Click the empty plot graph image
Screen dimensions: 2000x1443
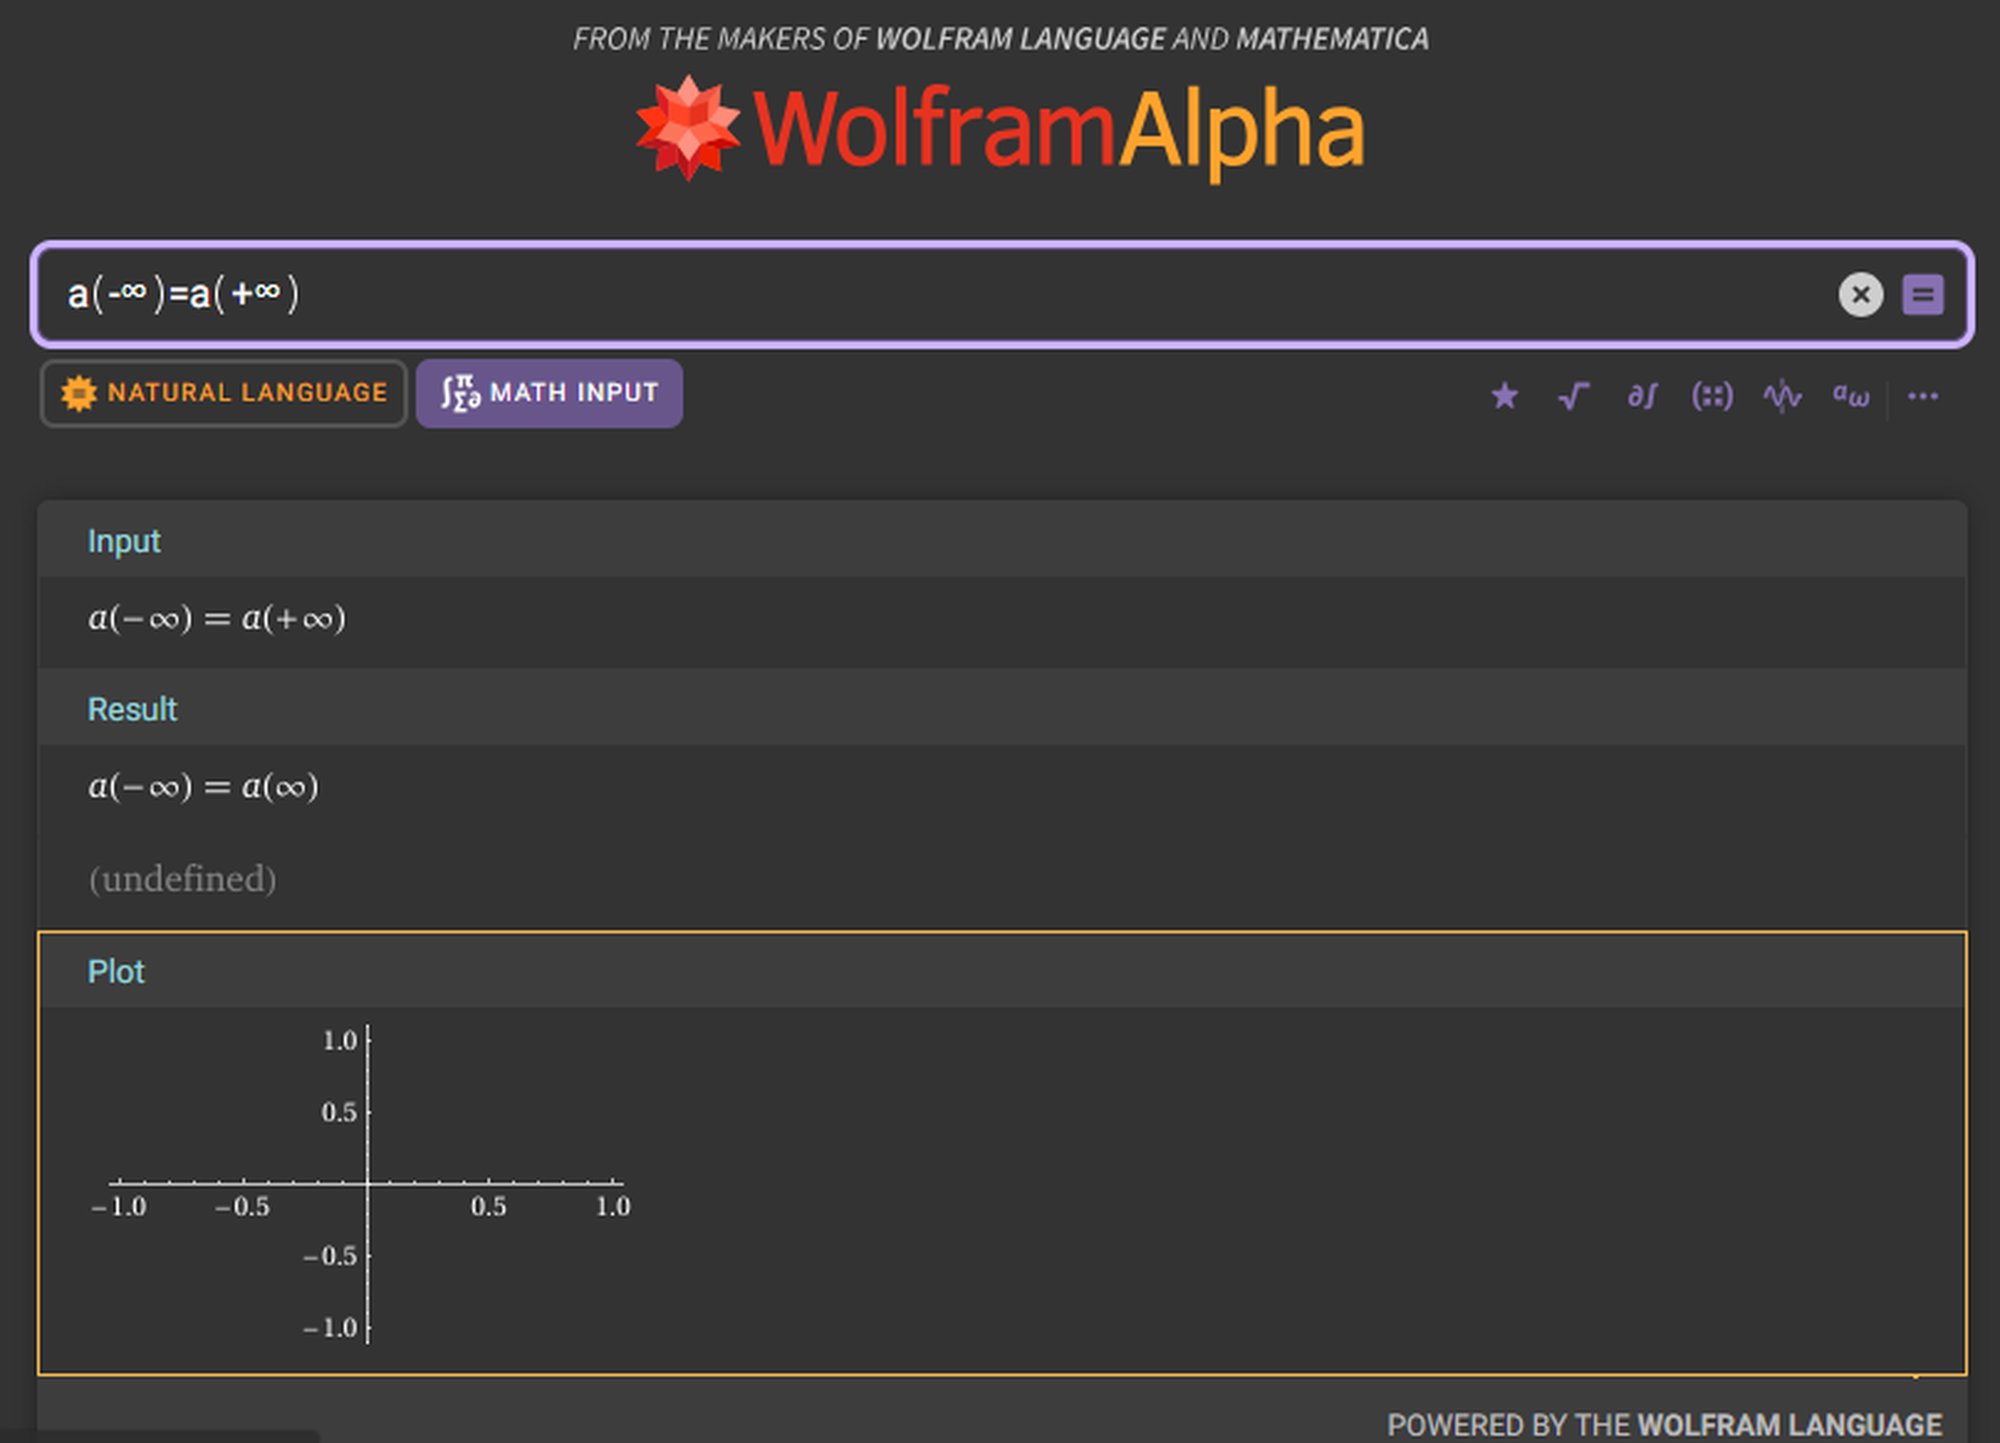coord(366,1183)
